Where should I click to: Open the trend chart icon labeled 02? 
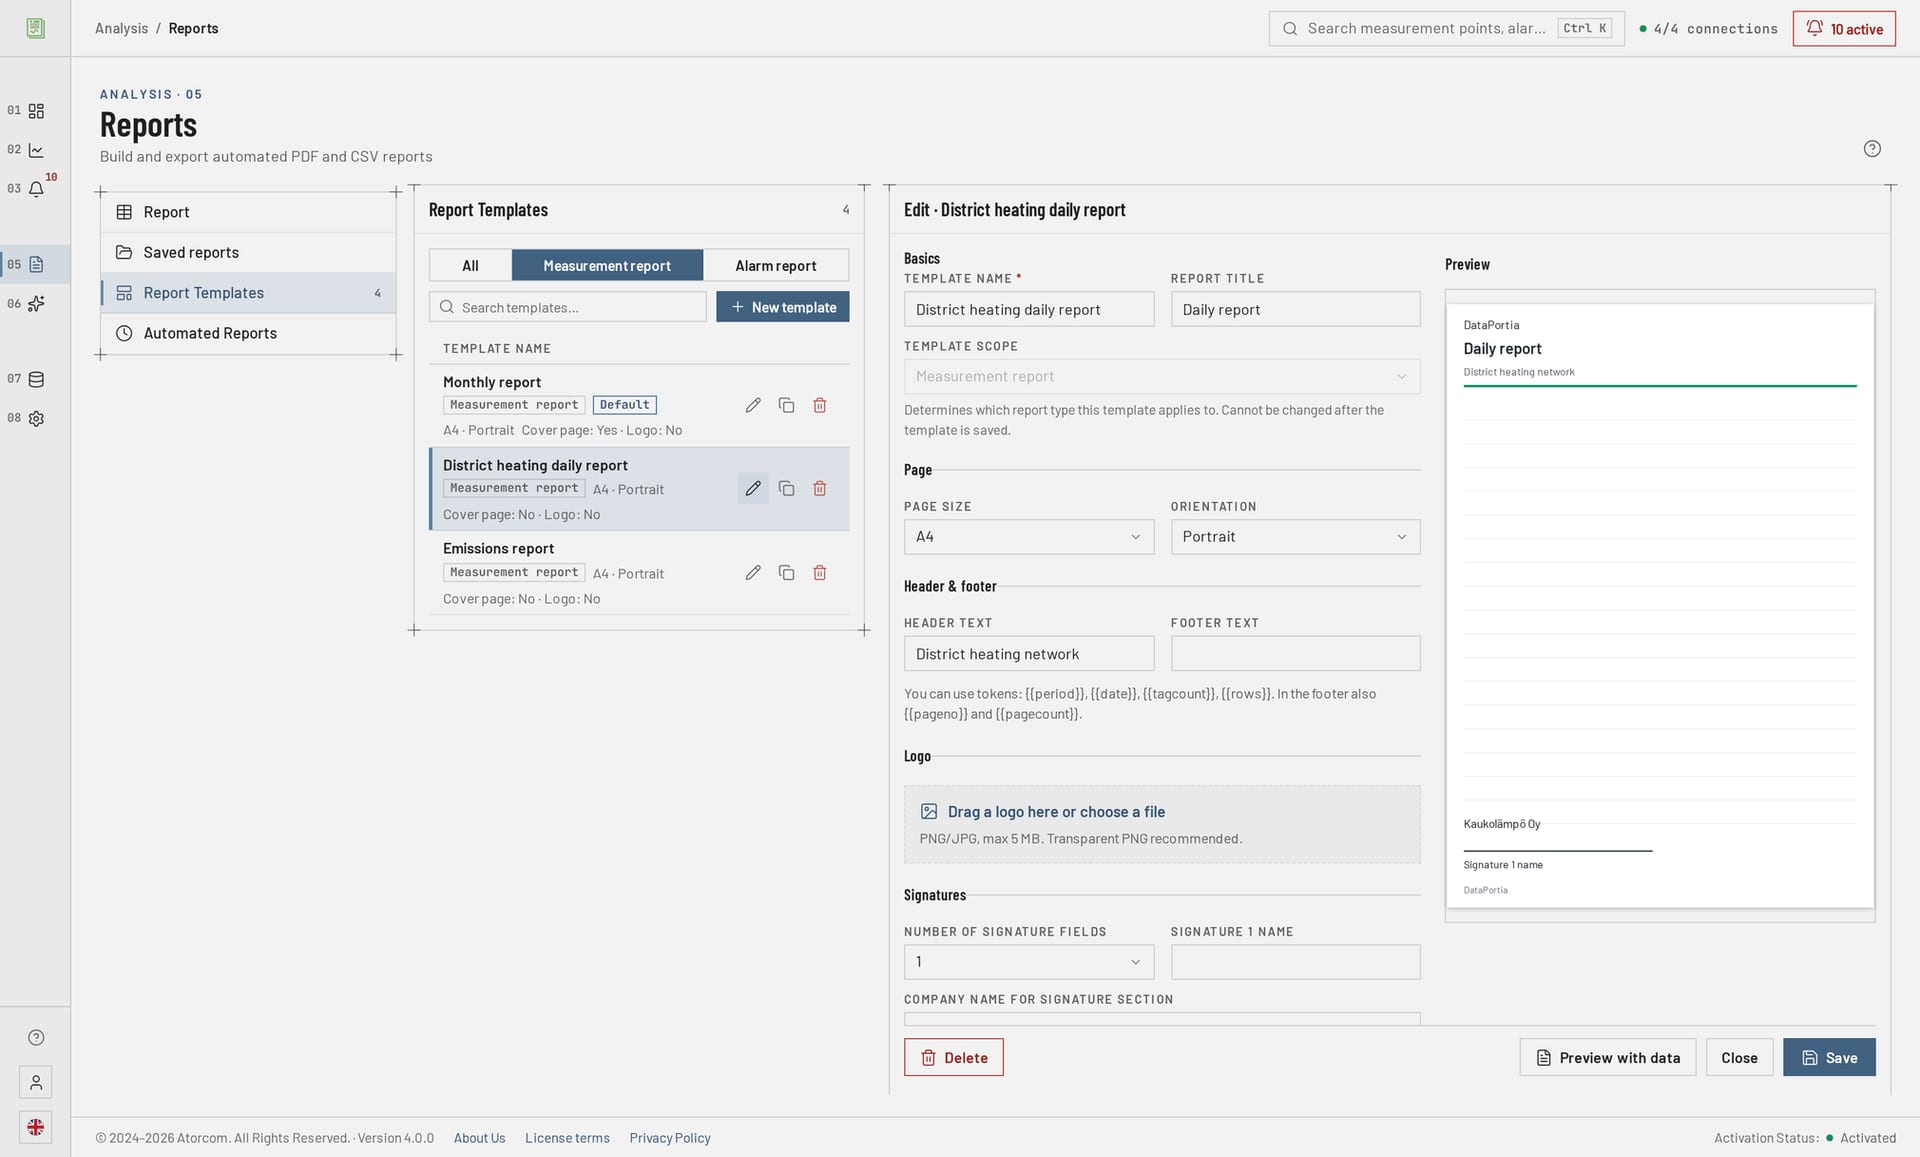36,150
